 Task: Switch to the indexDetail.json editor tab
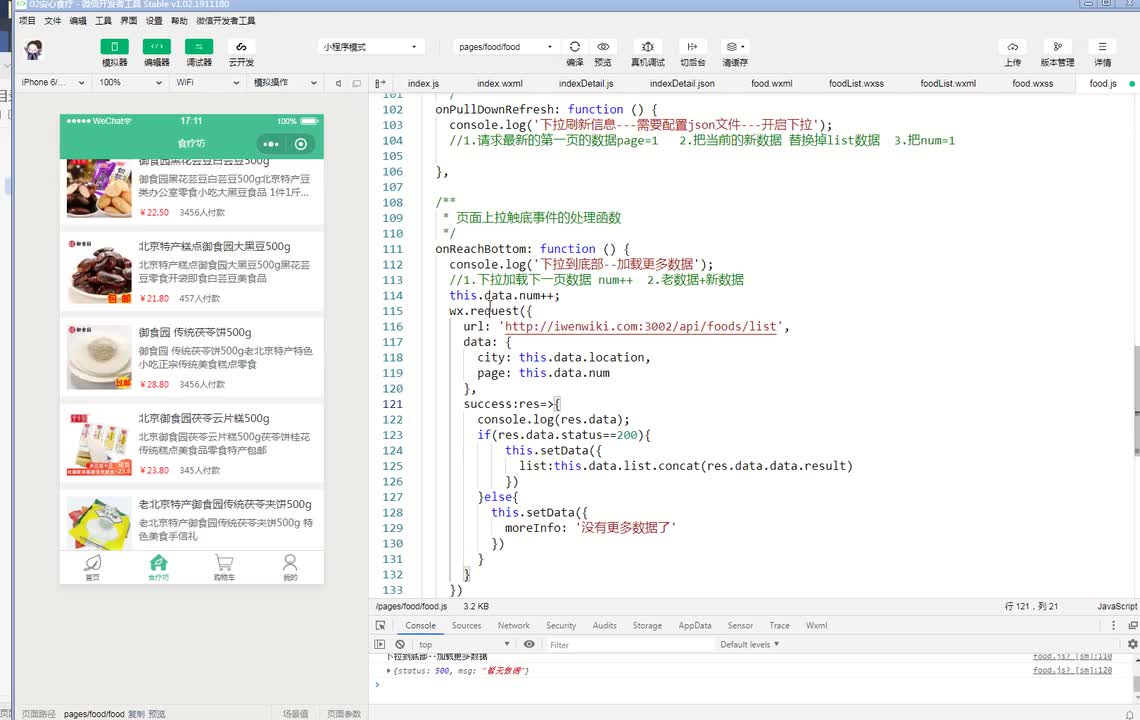coord(682,84)
